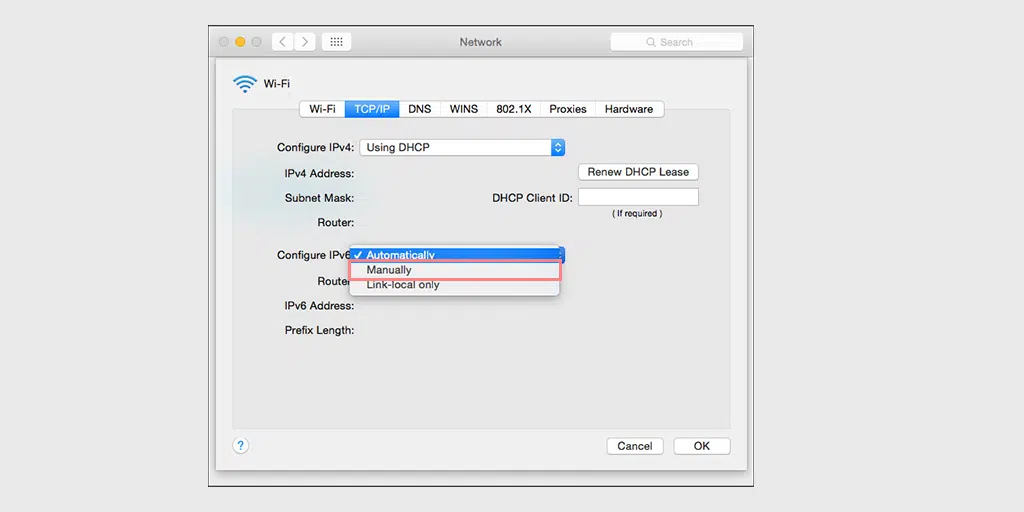Switch to the Wi-Fi tab
The image size is (1024, 512).
tap(322, 109)
